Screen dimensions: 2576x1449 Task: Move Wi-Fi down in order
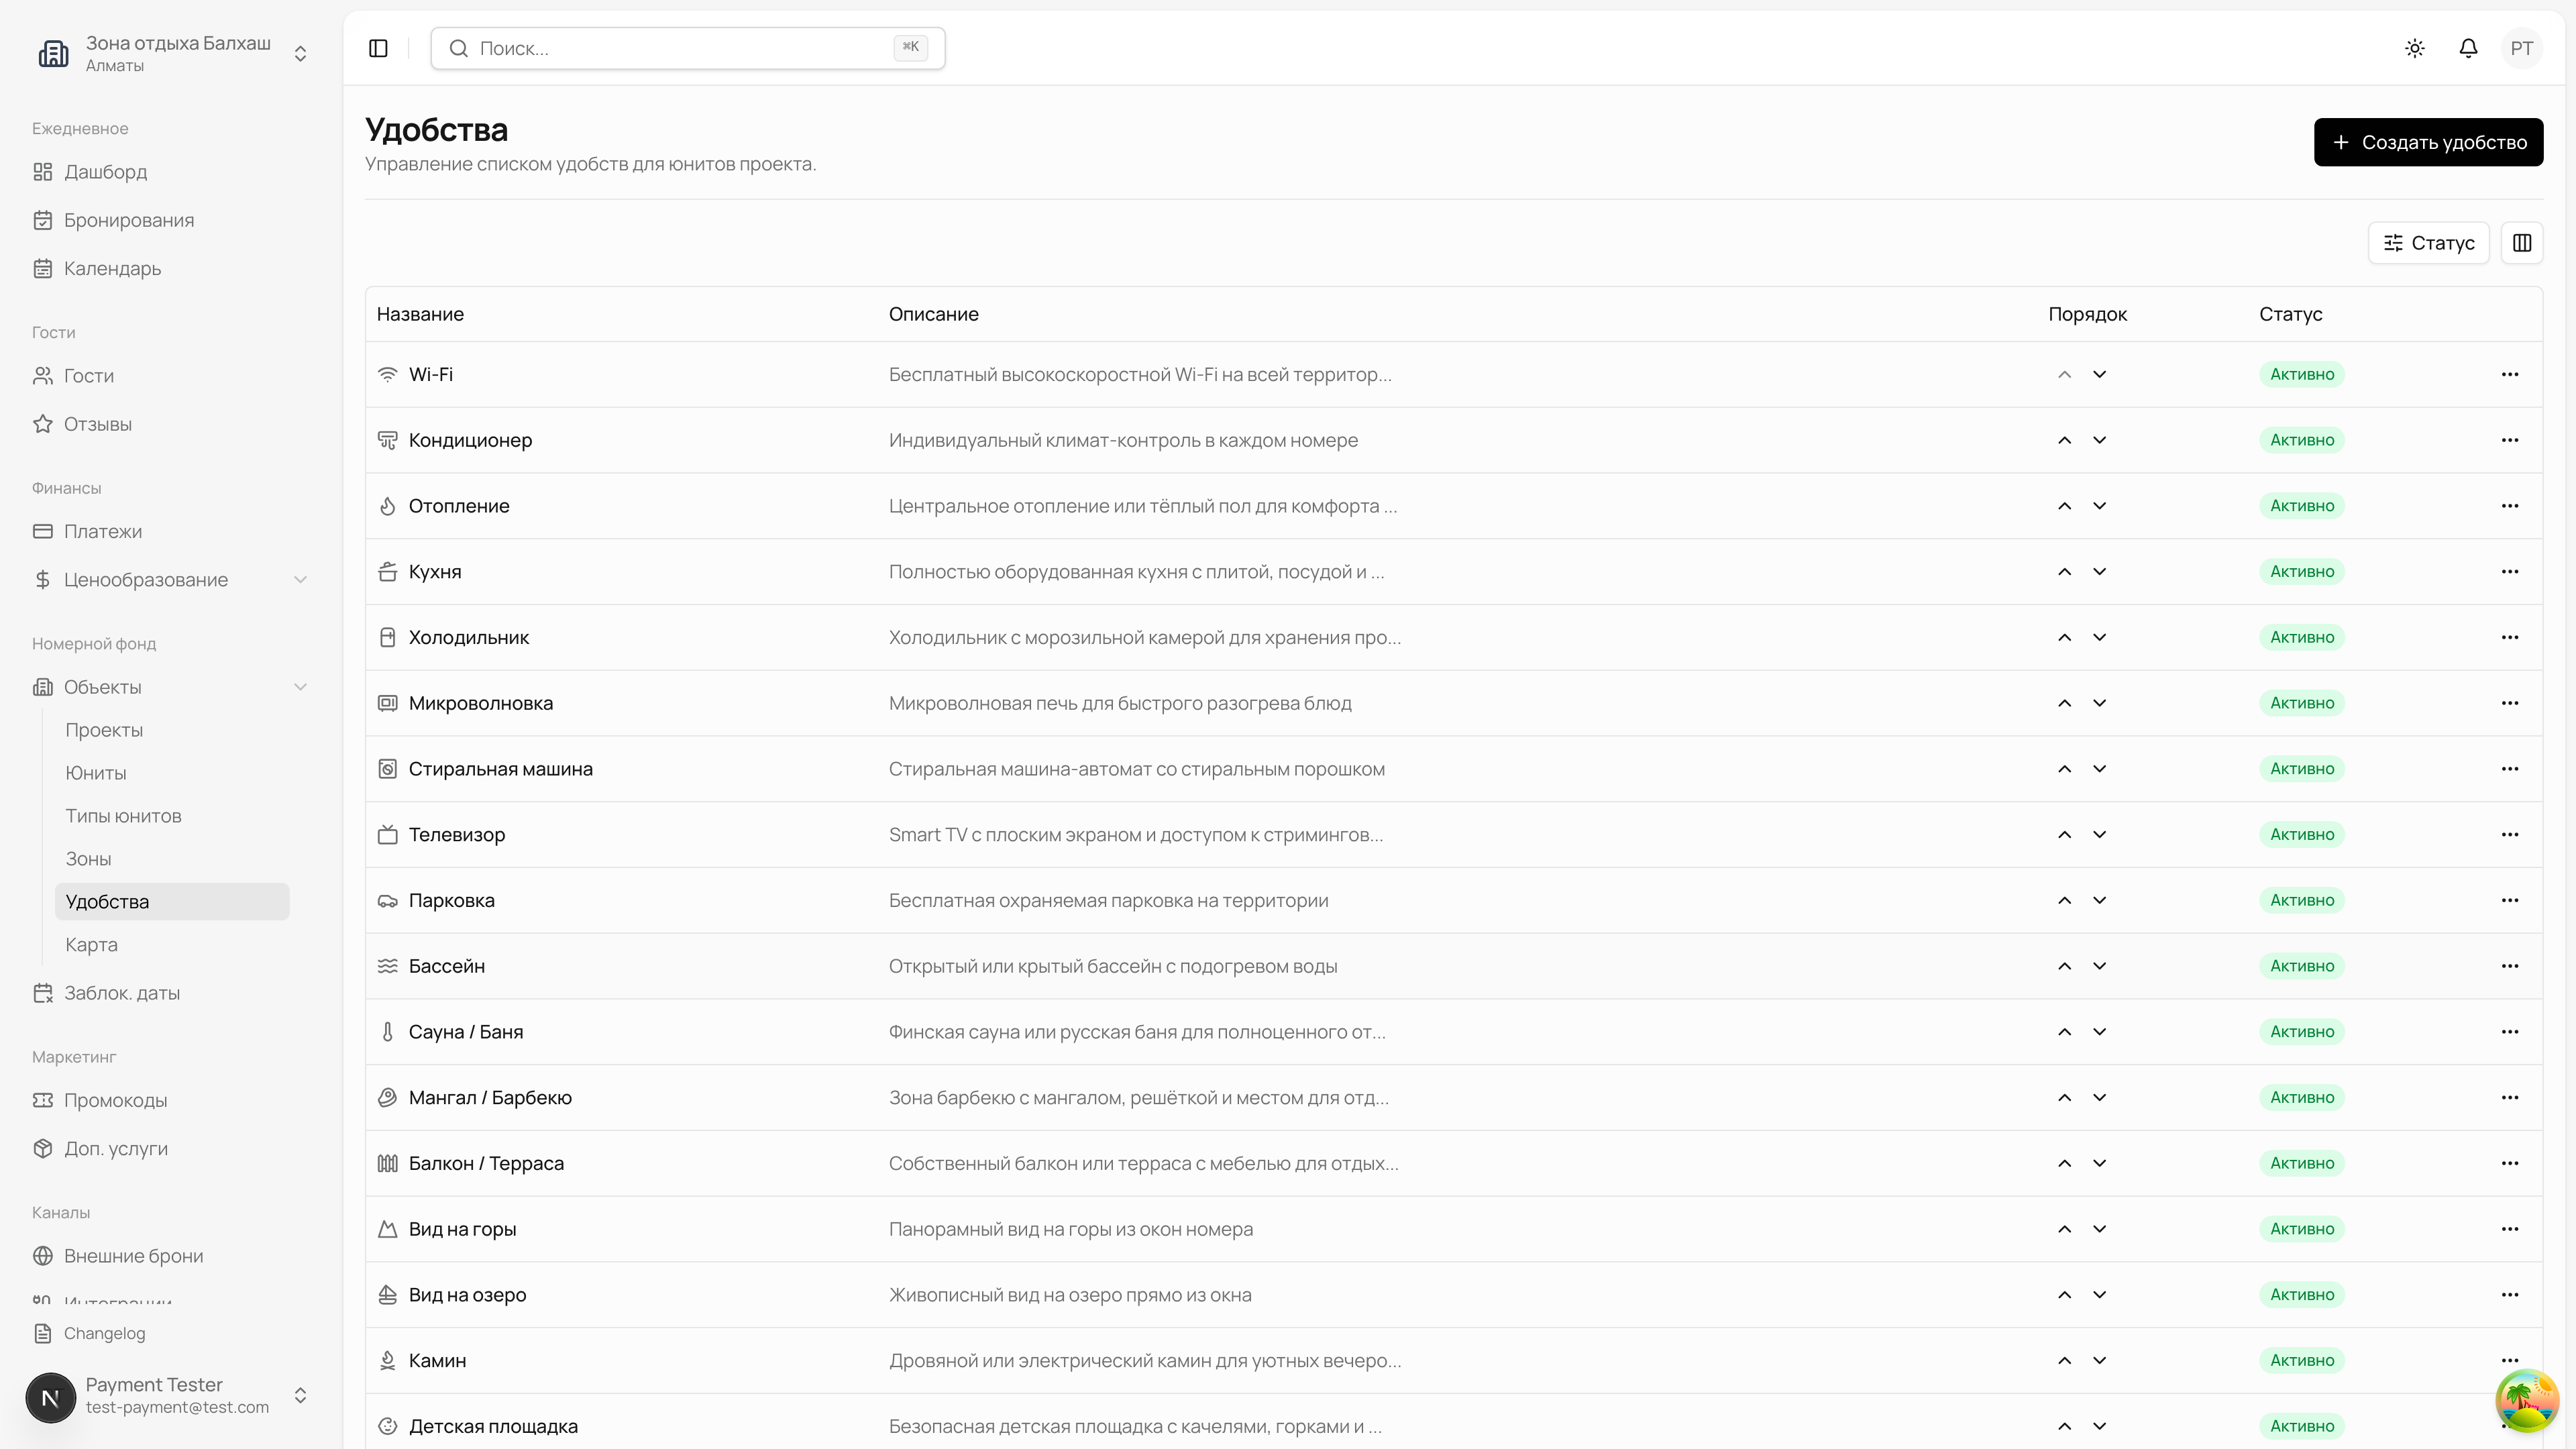(x=2099, y=374)
